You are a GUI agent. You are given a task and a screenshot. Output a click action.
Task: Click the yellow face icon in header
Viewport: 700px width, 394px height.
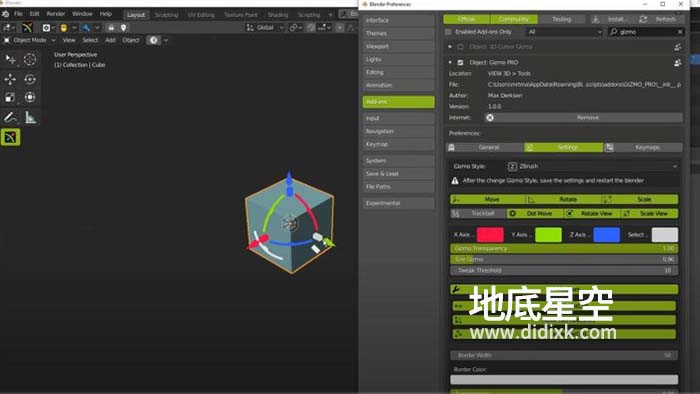(x=63, y=28)
